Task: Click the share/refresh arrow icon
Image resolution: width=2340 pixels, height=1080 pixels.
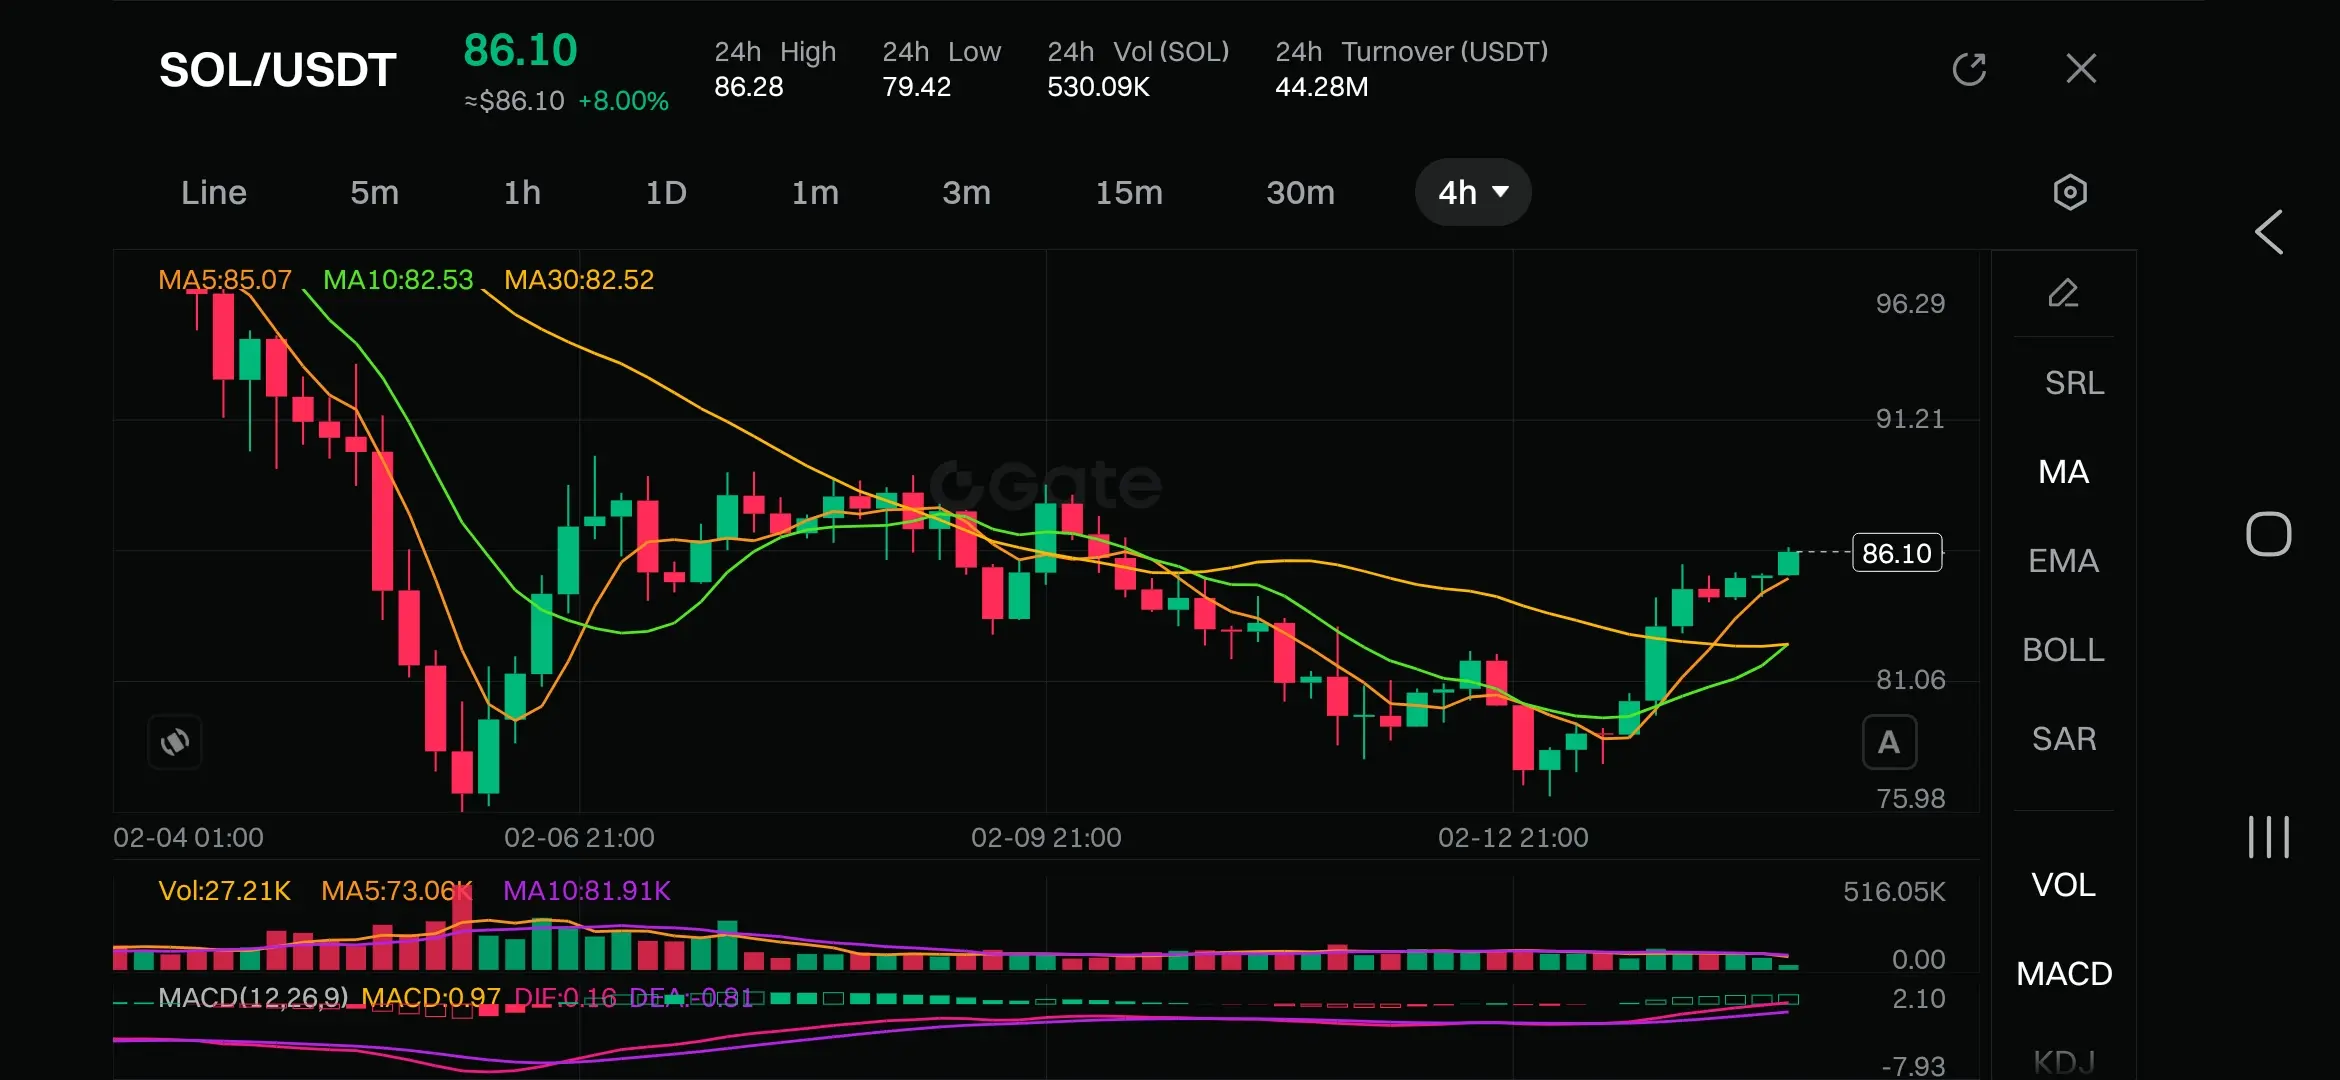Action: click(x=1969, y=69)
